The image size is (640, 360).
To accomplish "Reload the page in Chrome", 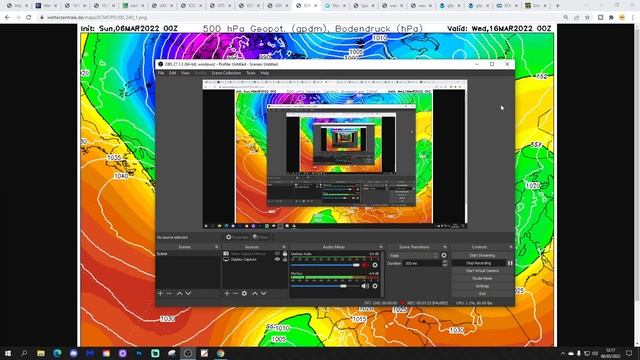I will [29, 18].
